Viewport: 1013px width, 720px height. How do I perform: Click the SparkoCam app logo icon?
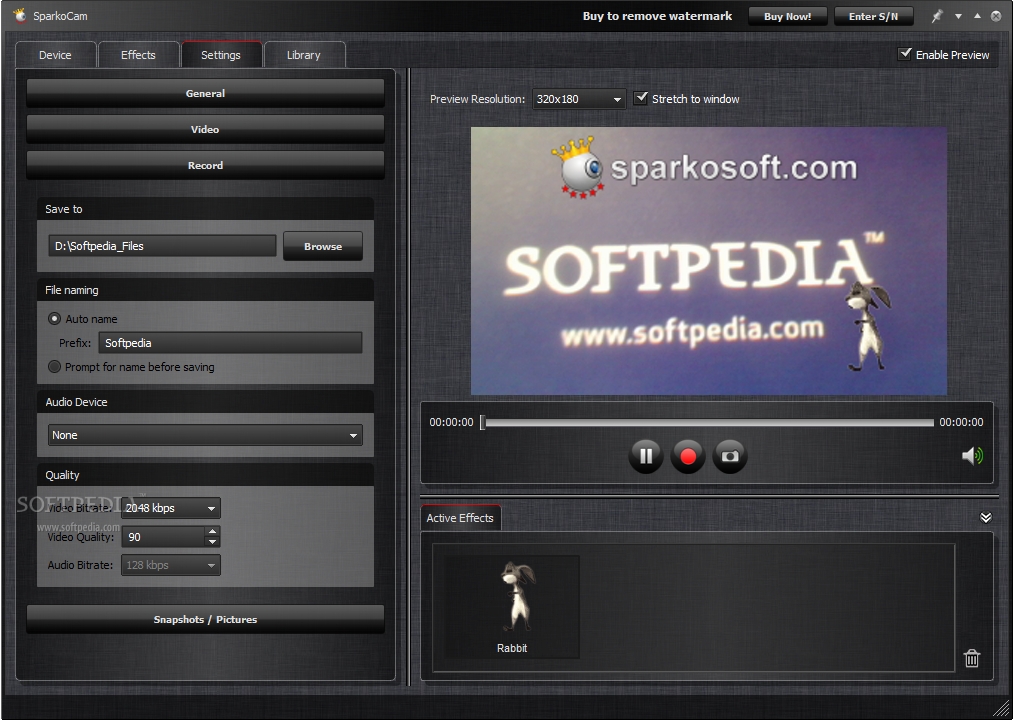tap(20, 16)
